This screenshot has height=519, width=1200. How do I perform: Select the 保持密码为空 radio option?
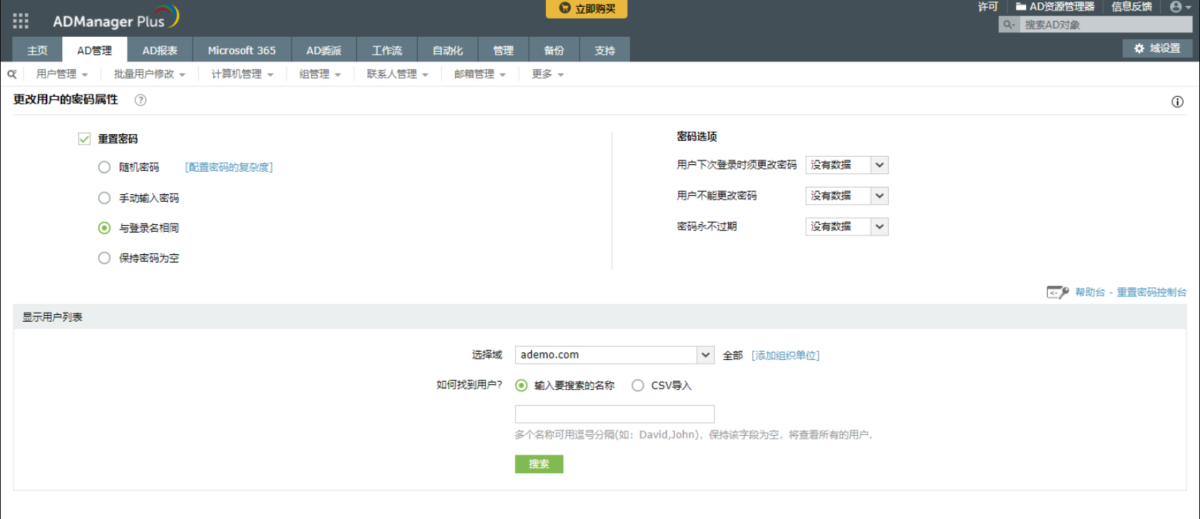(104, 258)
